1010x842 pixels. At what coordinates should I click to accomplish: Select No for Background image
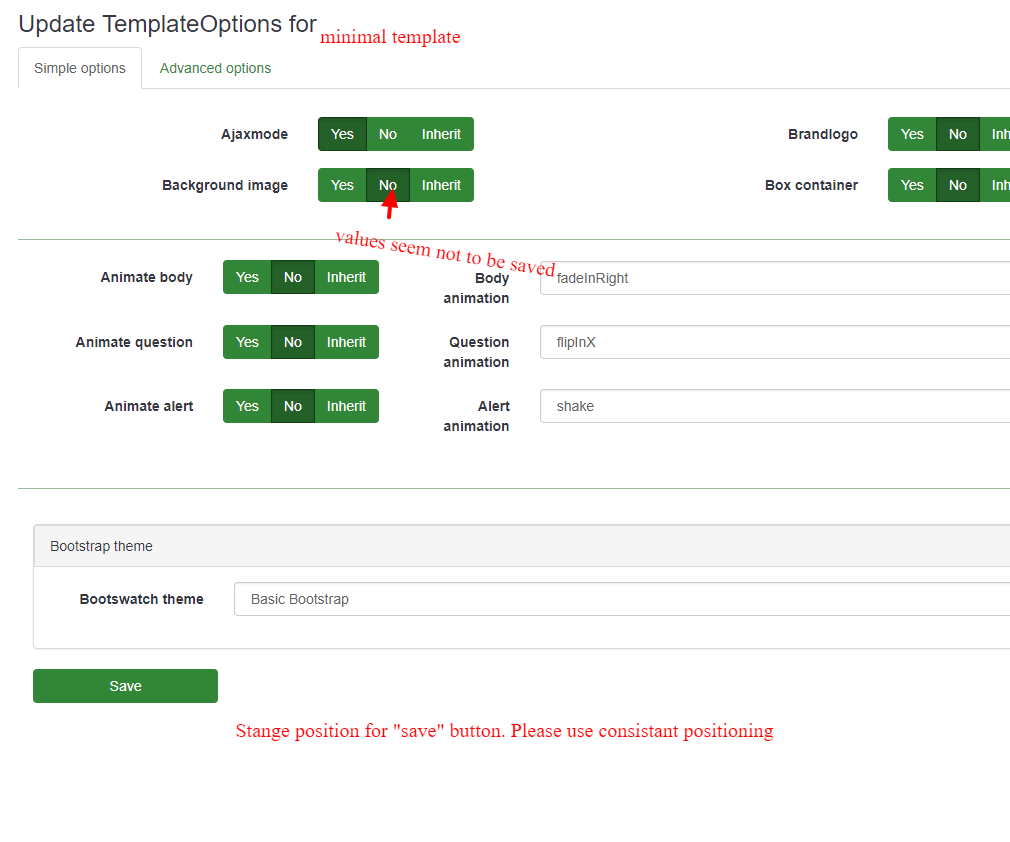point(388,185)
